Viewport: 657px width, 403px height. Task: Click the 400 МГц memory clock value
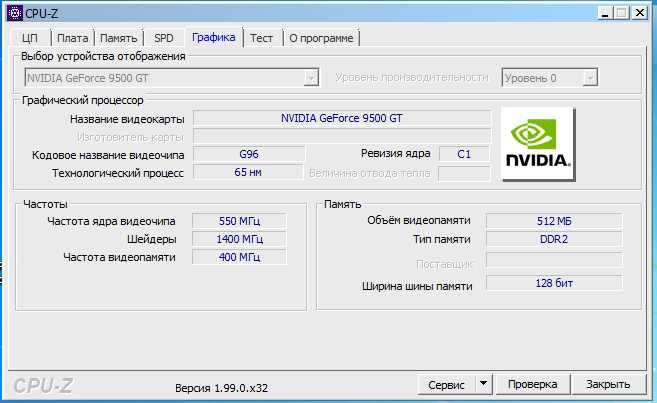click(x=239, y=257)
